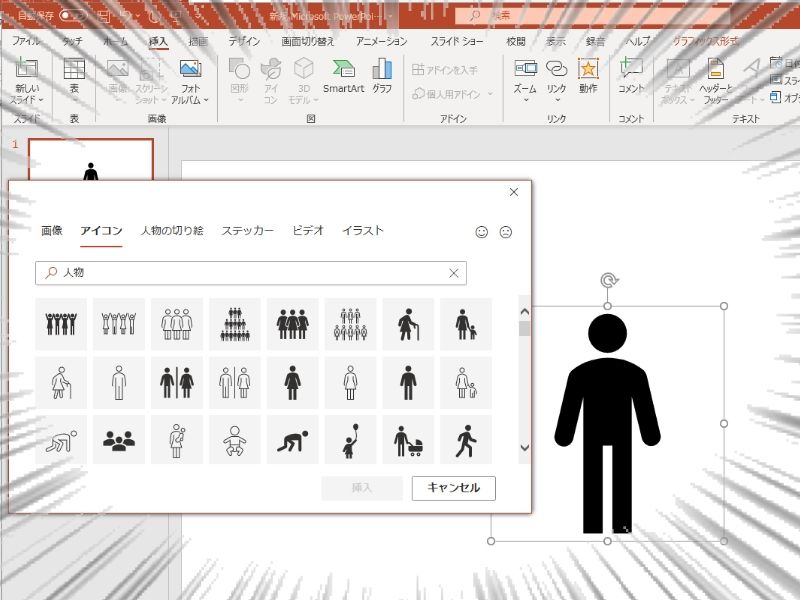Image resolution: width=800 pixels, height=600 pixels.
Task: Close the icon picker dialog
Action: [514, 192]
